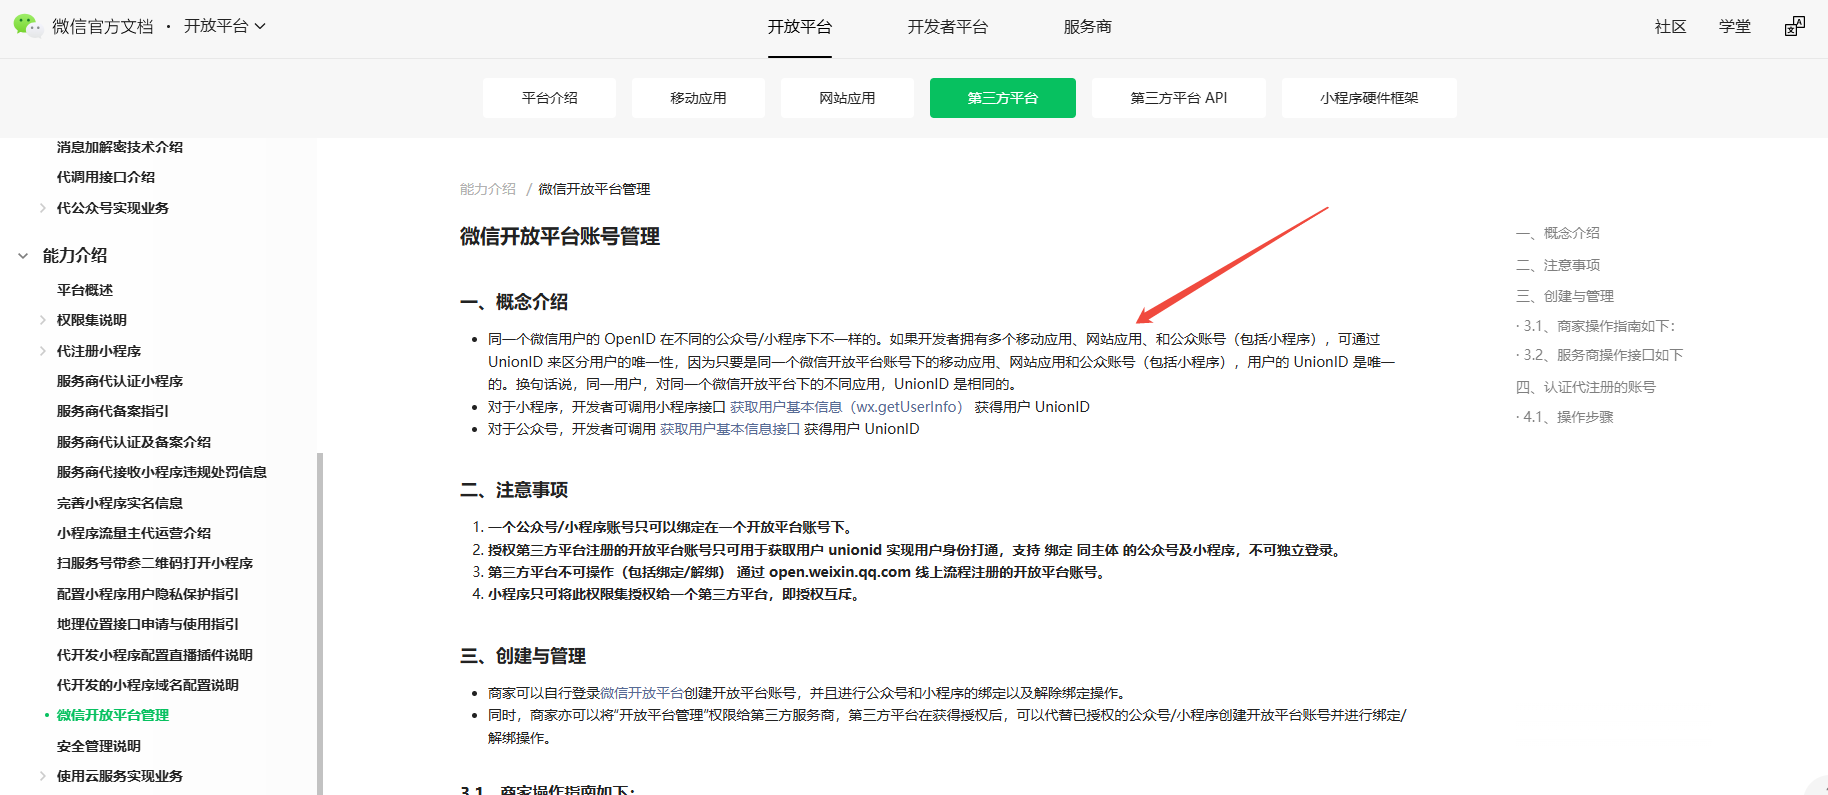Expand 使用云服务实现业务 chevron
This screenshot has width=1828, height=795.
tap(43, 776)
